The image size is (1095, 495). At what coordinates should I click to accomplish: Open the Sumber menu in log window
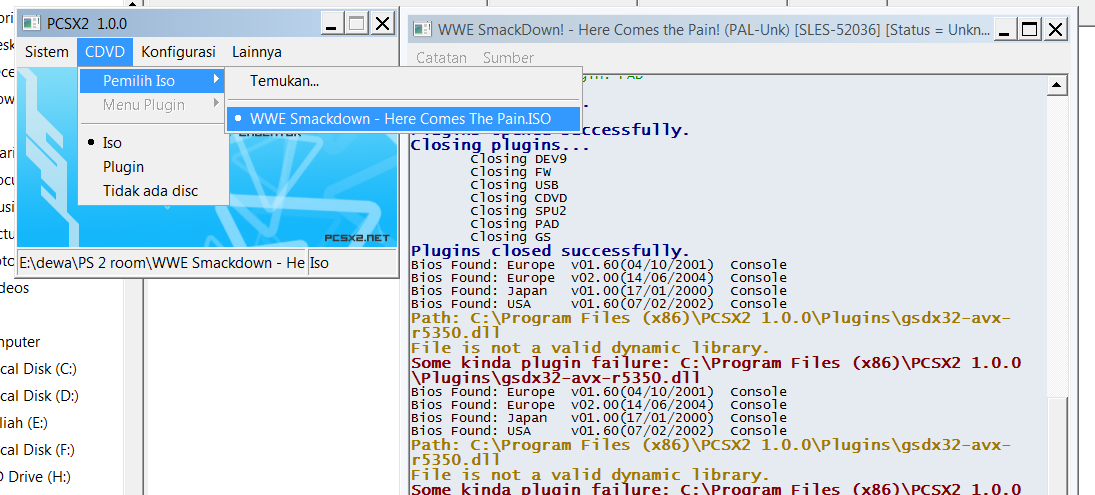(508, 58)
